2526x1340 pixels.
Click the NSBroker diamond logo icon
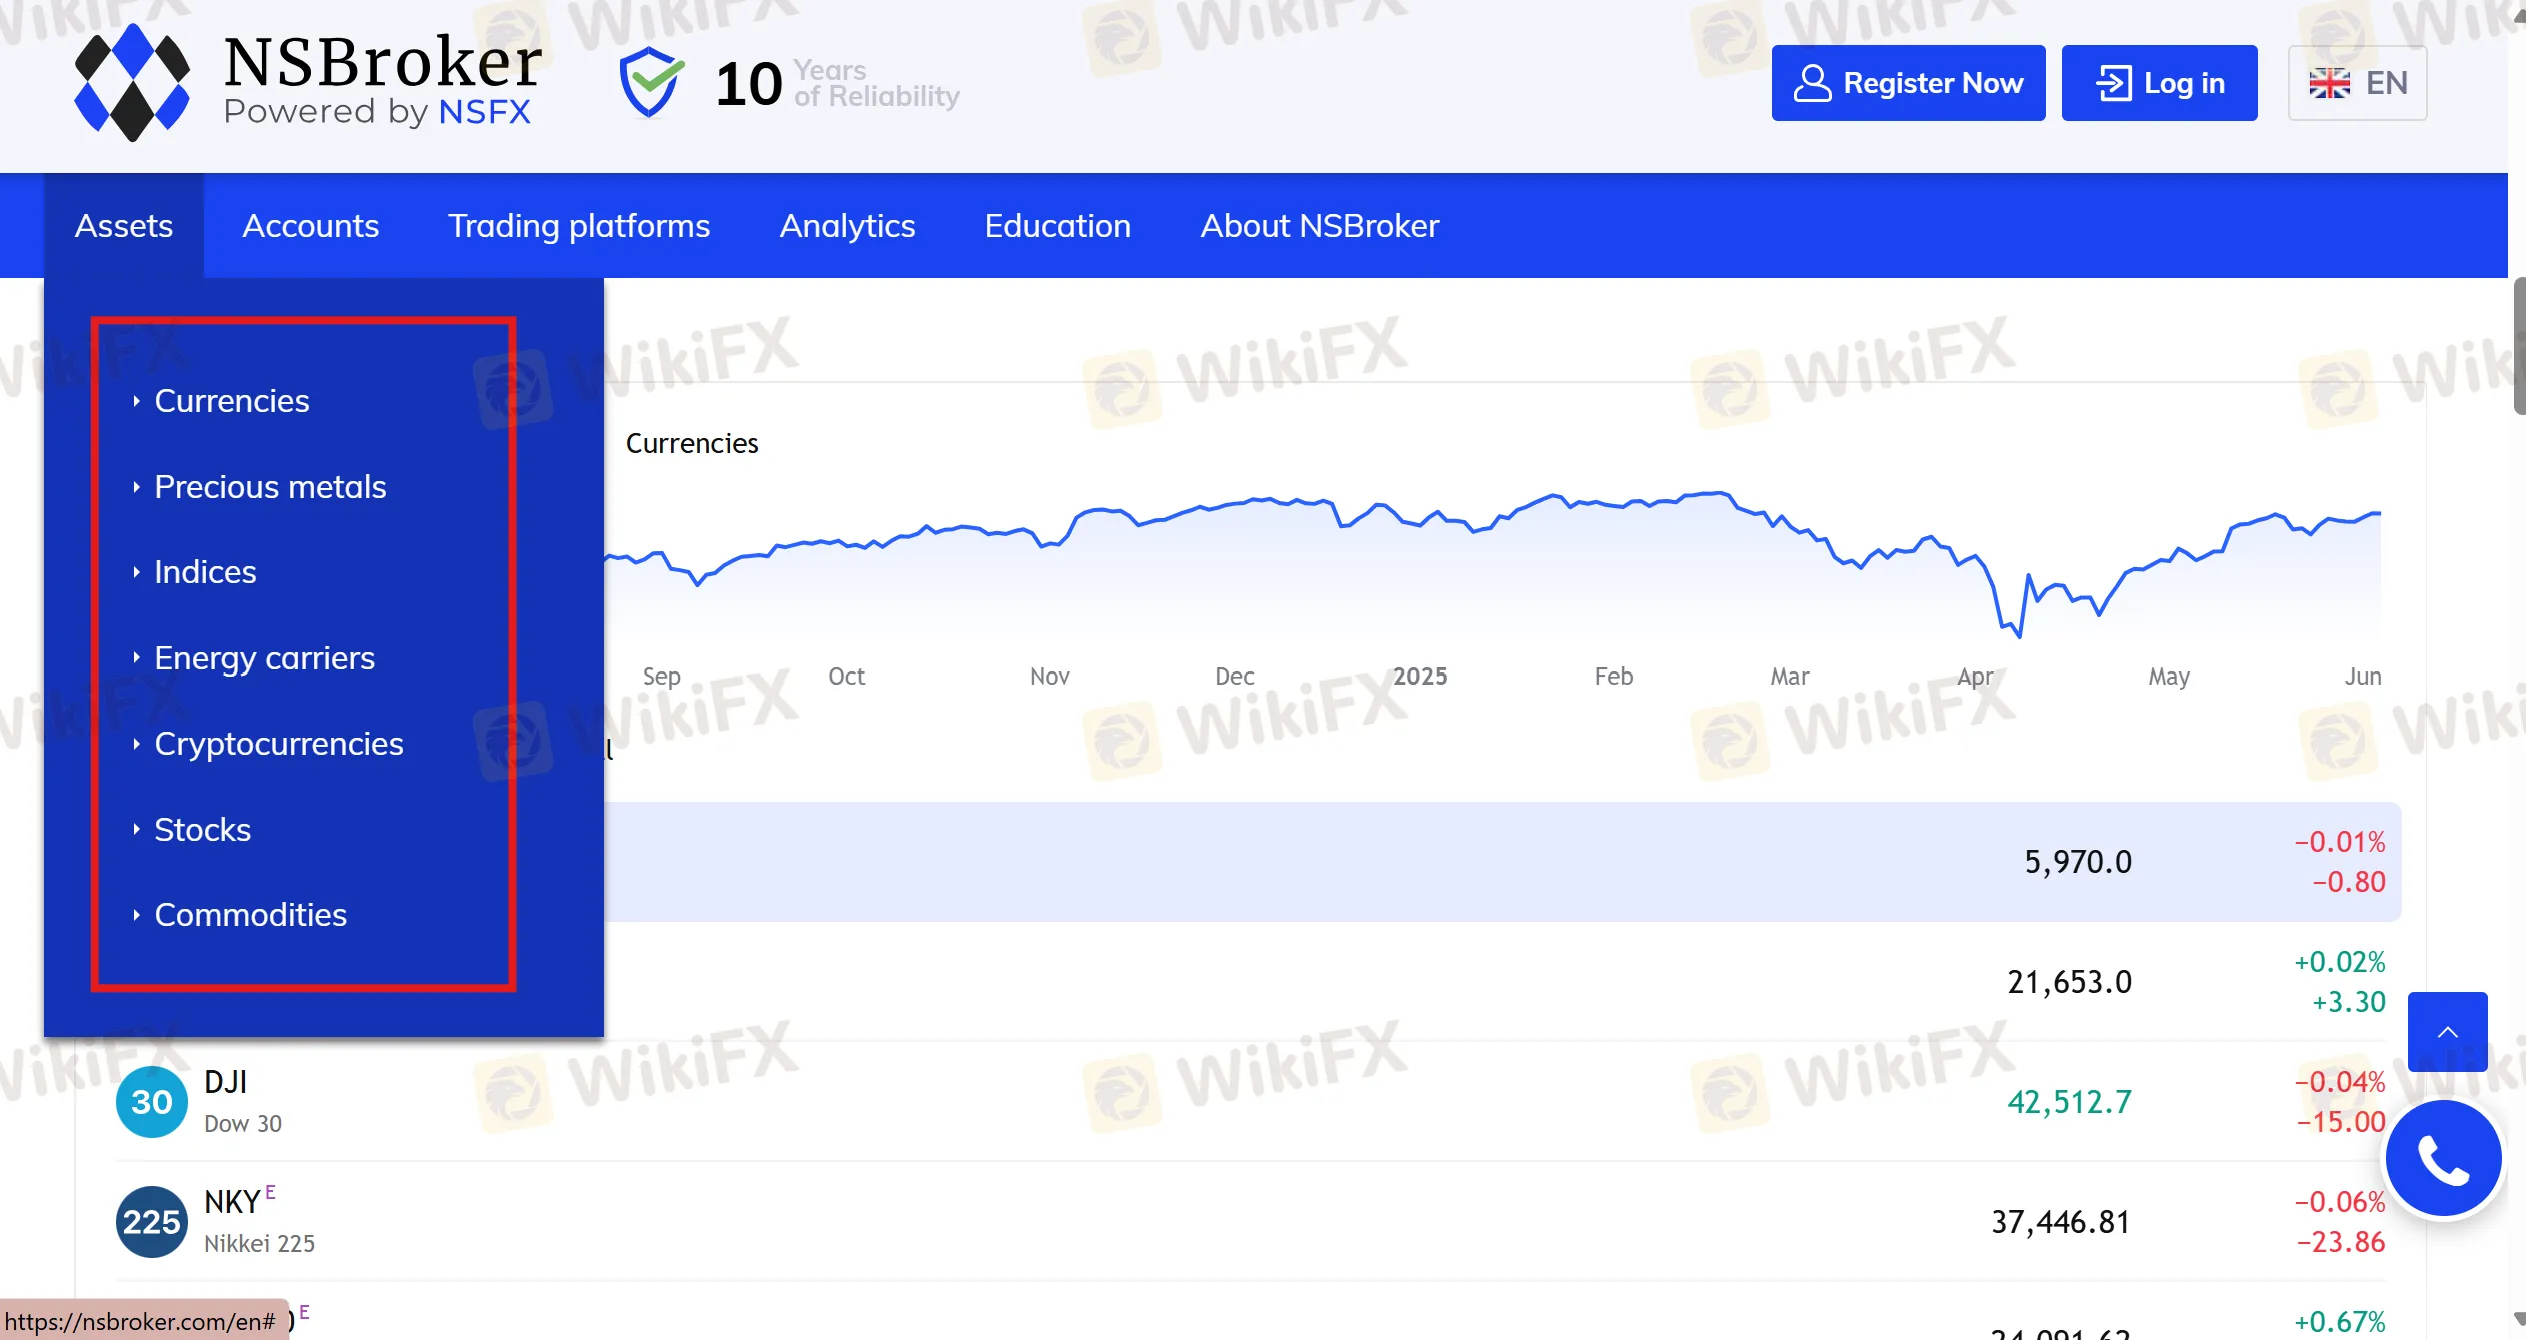132,83
